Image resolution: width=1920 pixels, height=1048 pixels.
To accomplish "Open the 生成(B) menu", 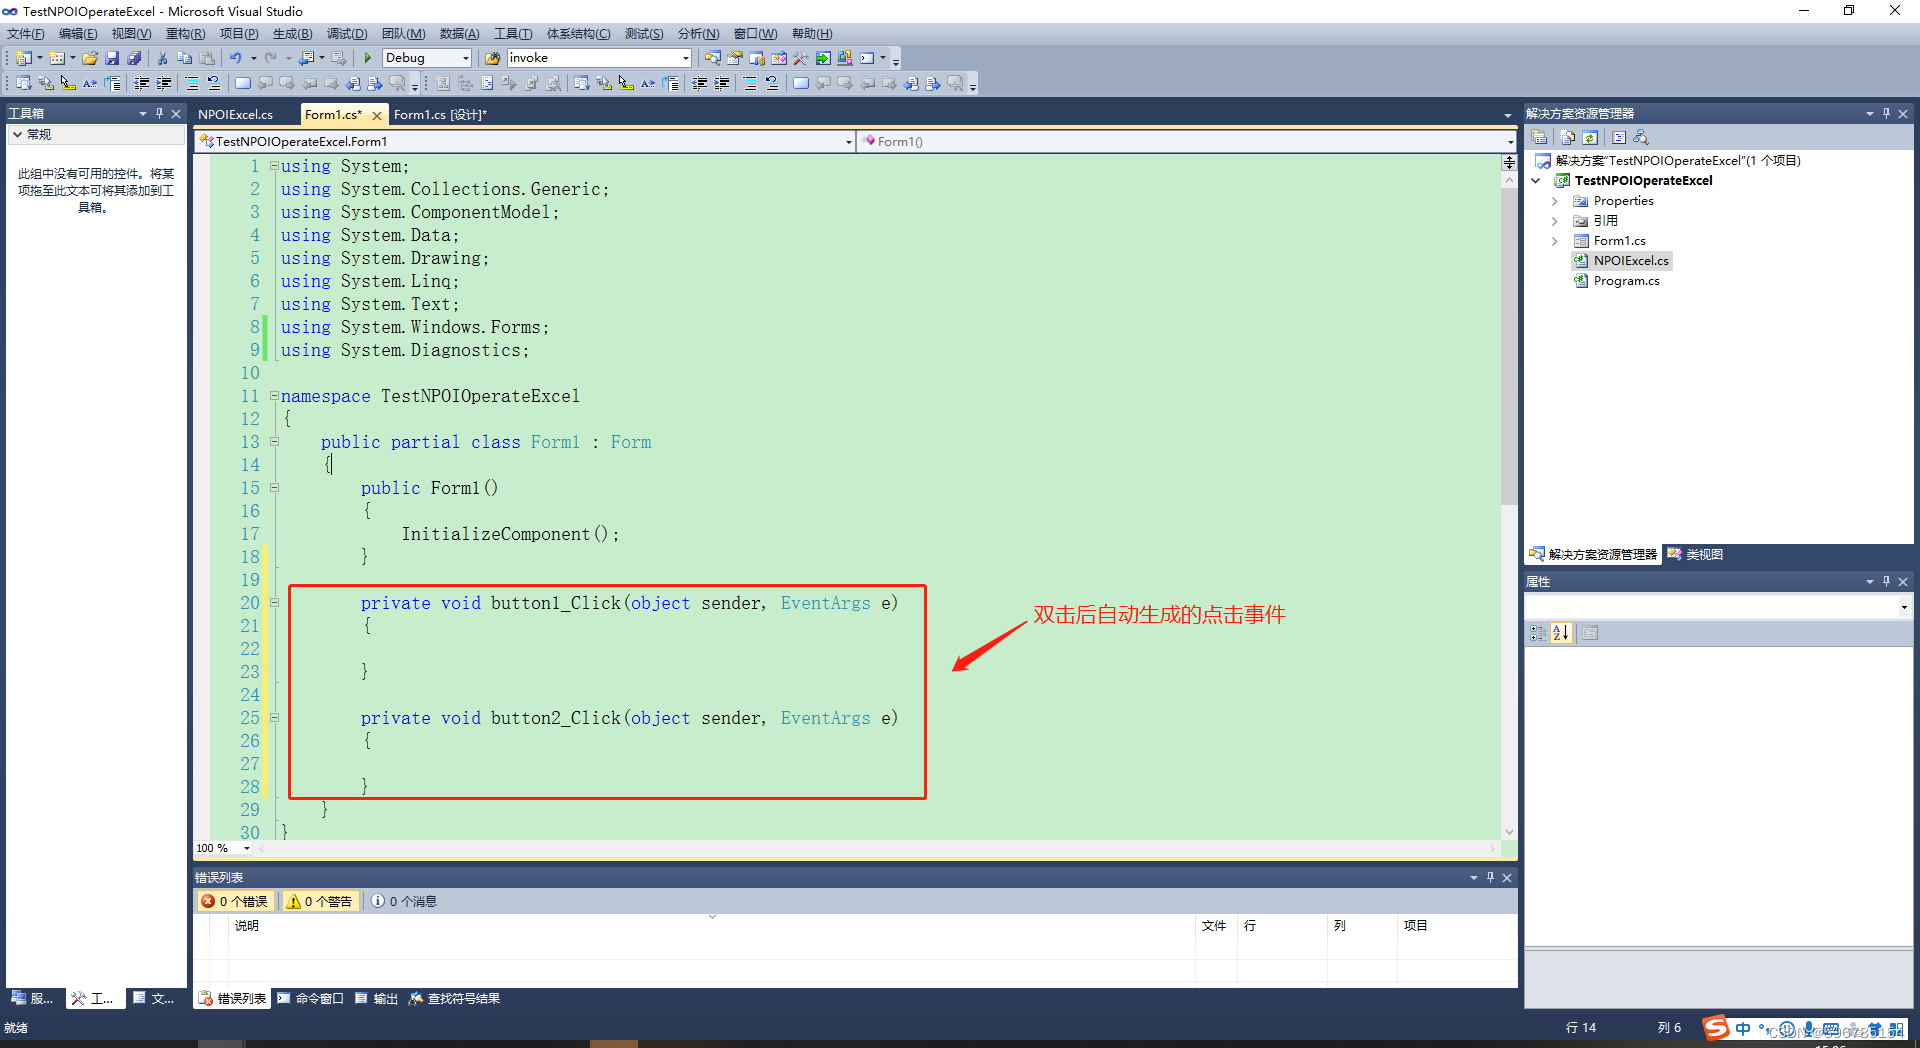I will click(x=293, y=34).
